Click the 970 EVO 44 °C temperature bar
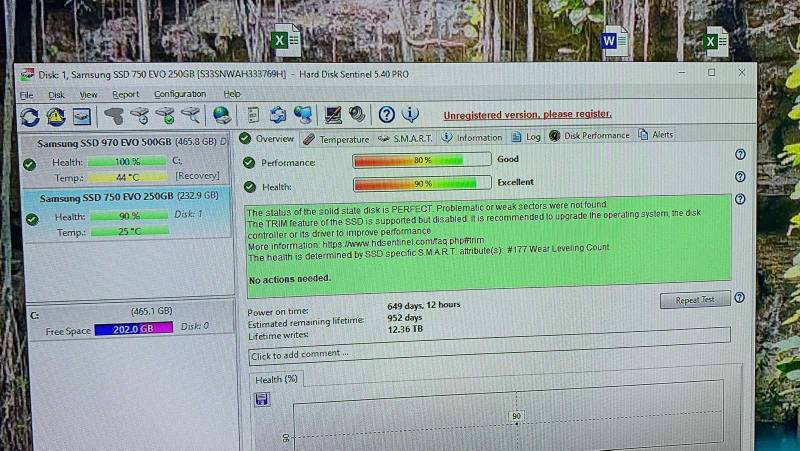800x451 pixels. point(128,177)
